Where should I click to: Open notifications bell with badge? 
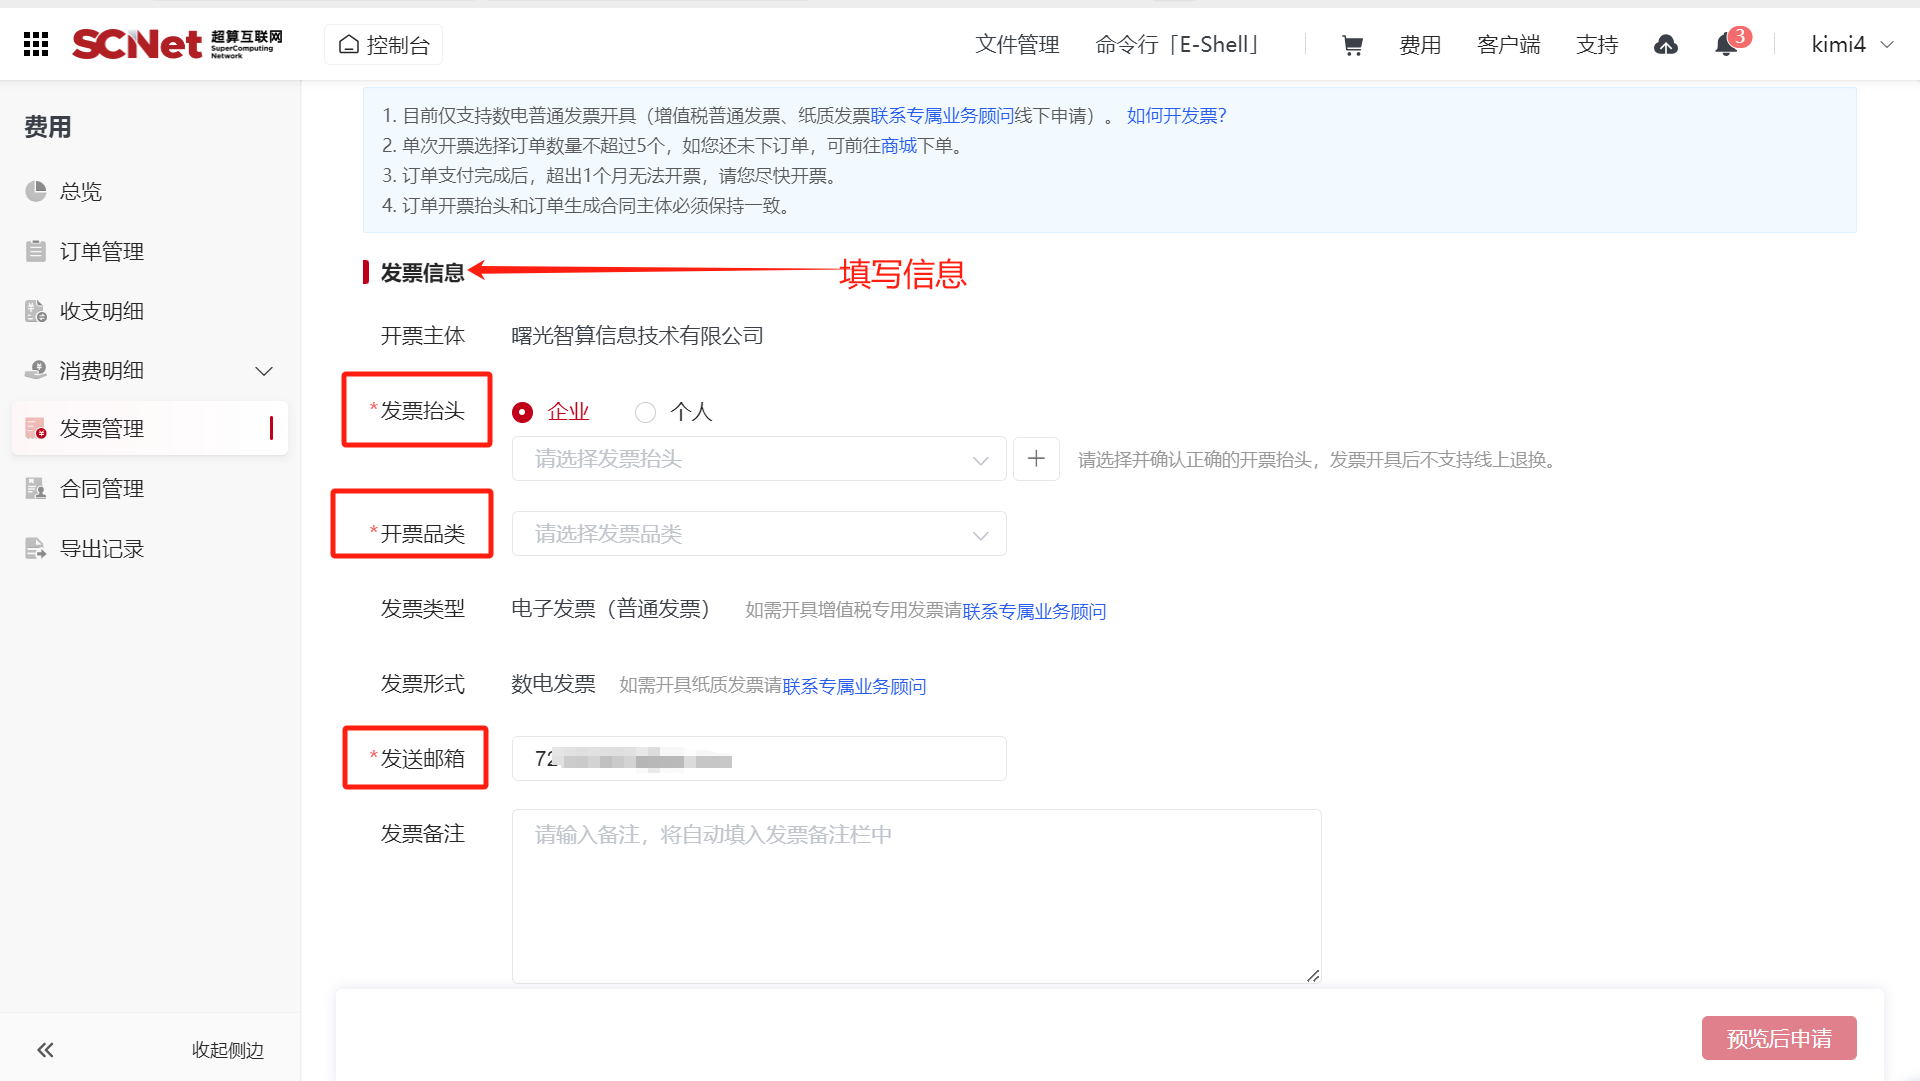pyautogui.click(x=1726, y=45)
